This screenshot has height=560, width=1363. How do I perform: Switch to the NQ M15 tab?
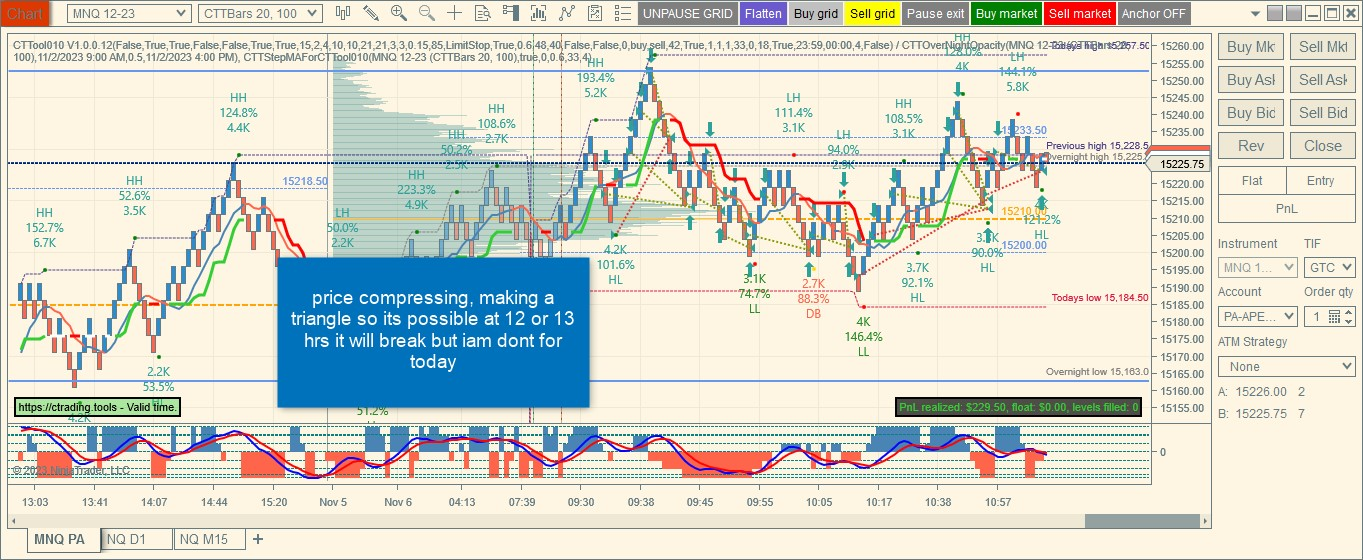[209, 540]
